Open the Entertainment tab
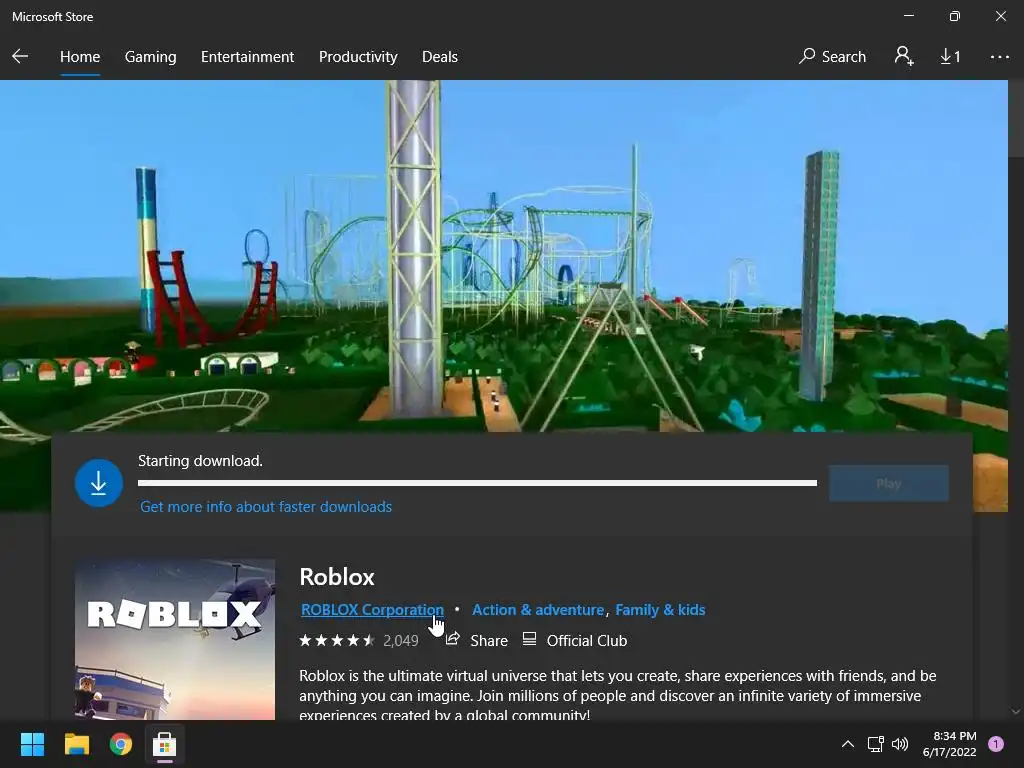This screenshot has height=768, width=1024. (248, 57)
